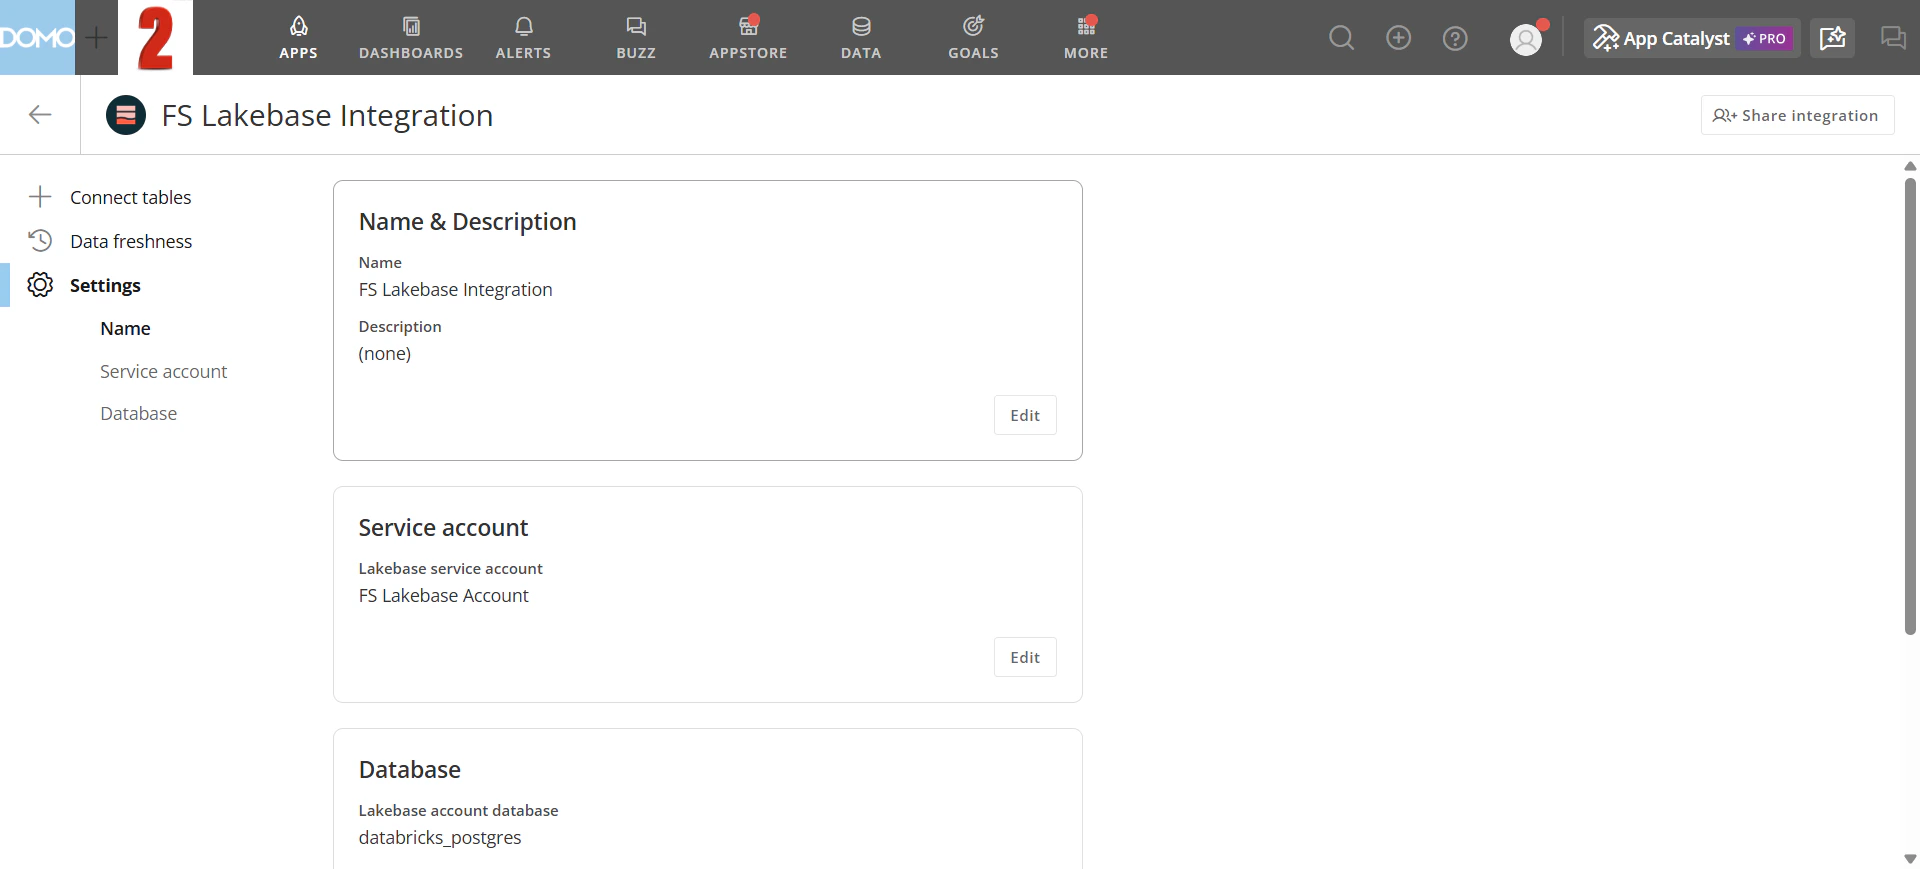Click the sparkle edit icon button
1920x869 pixels.
(1832, 38)
